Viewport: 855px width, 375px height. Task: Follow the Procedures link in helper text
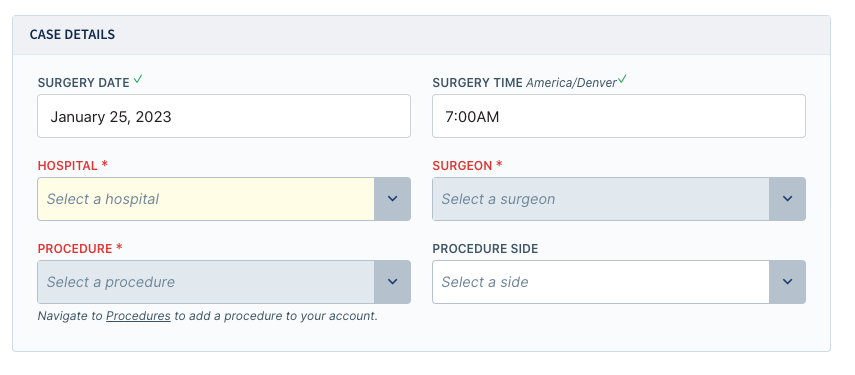(x=138, y=316)
